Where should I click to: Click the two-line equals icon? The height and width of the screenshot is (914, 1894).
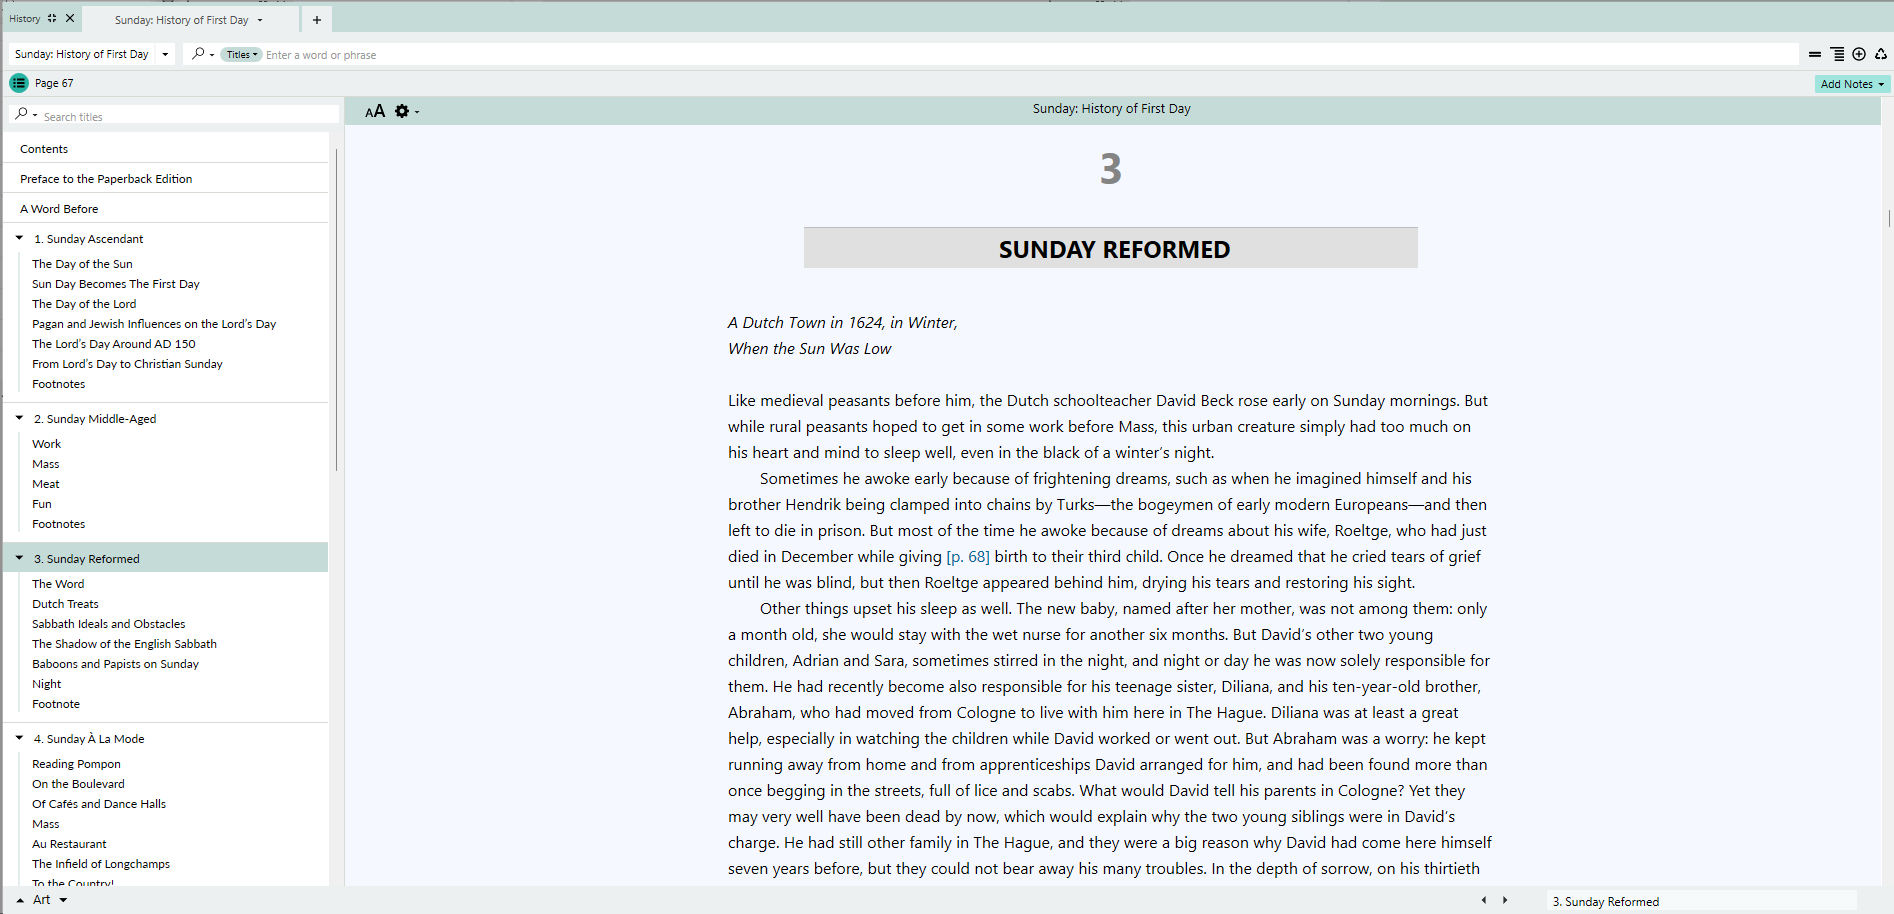click(x=1815, y=54)
